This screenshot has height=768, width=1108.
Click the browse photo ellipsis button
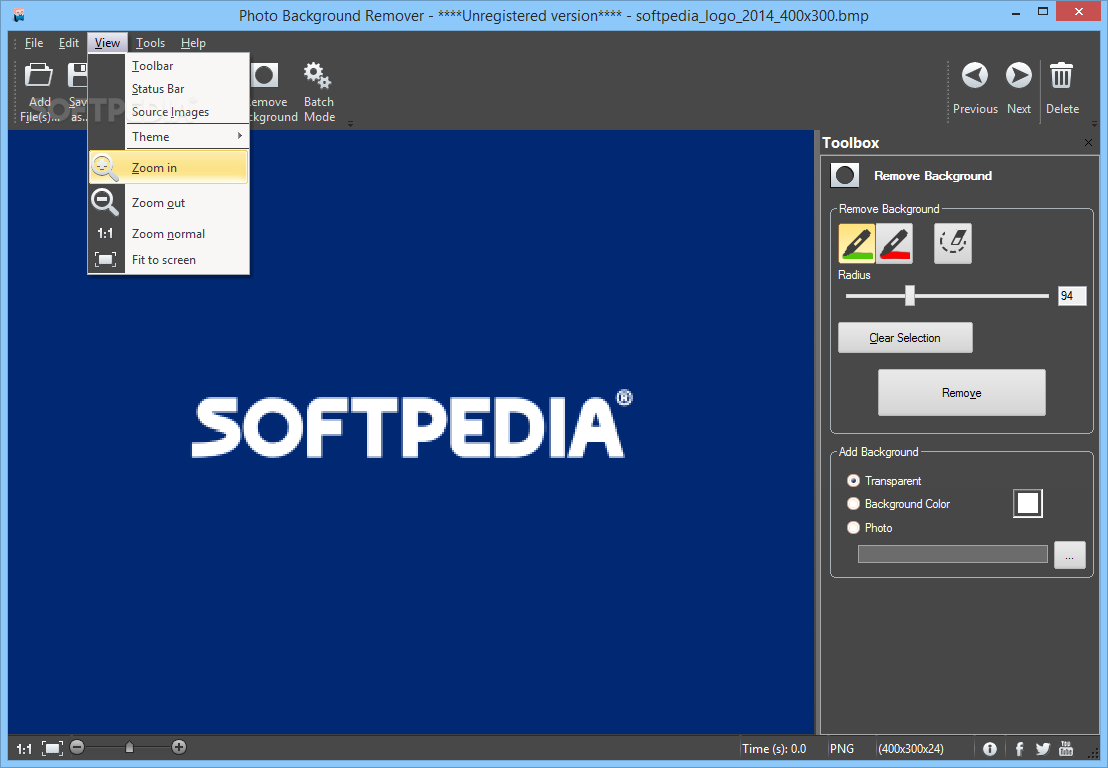[1070, 555]
